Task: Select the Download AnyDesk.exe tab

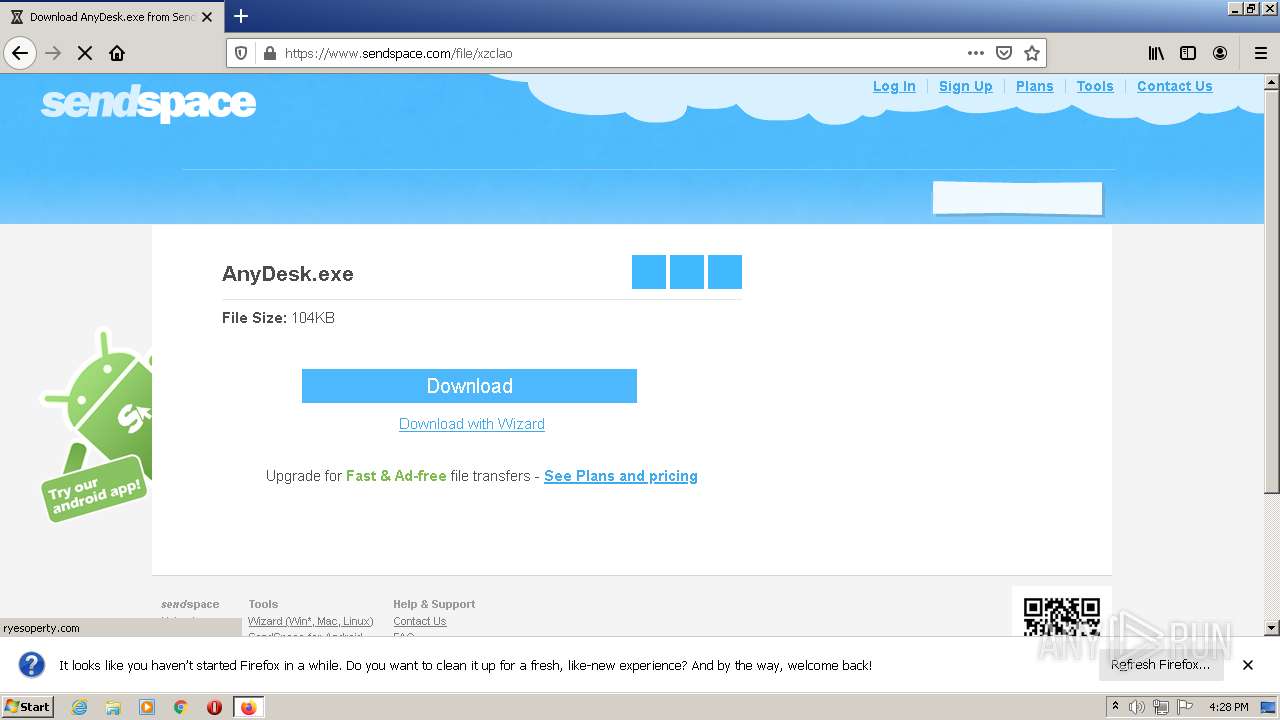Action: pos(112,17)
